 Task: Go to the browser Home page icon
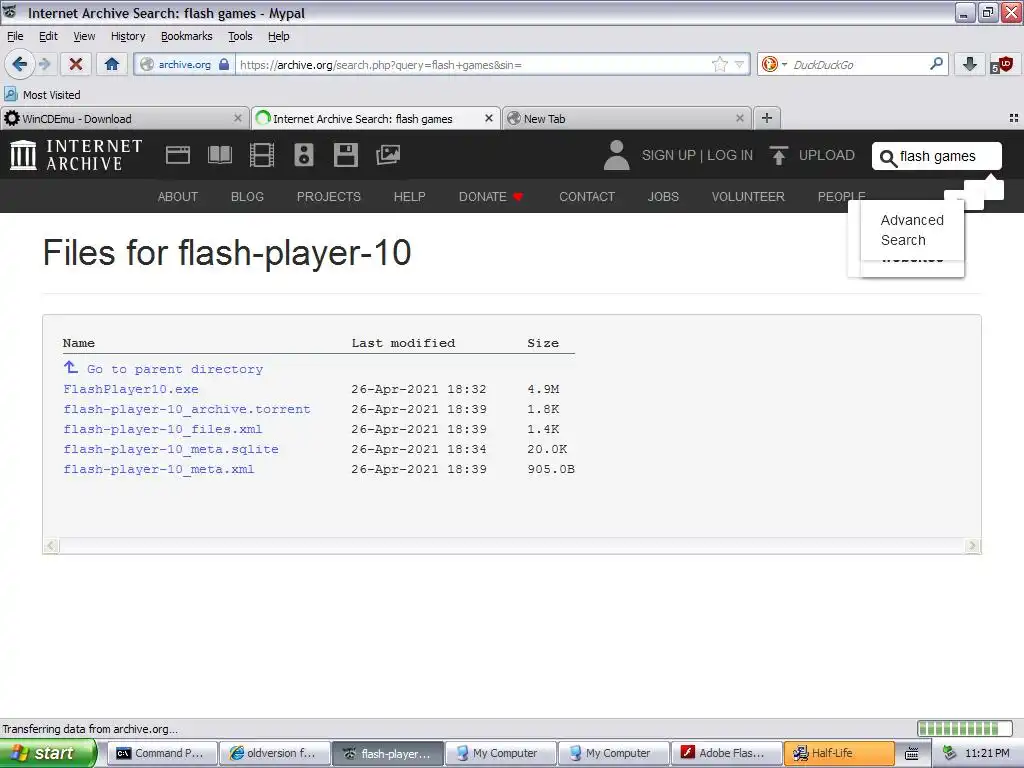coord(112,64)
